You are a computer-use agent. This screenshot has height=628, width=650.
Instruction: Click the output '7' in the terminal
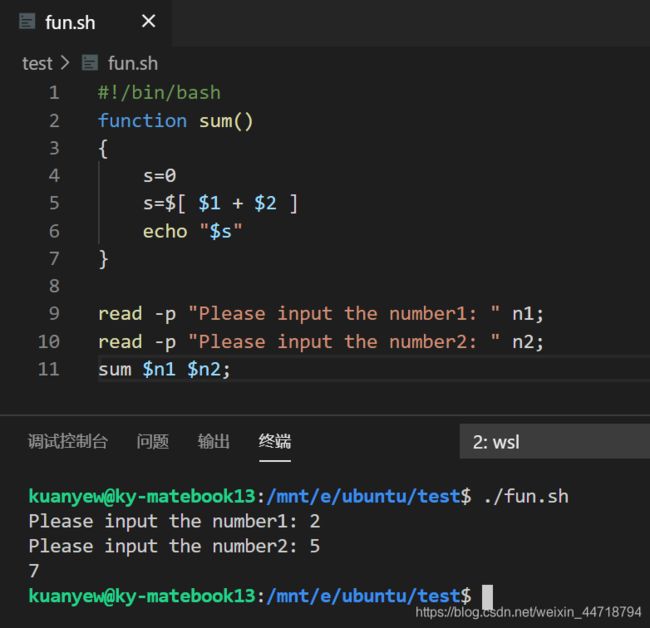point(34,571)
